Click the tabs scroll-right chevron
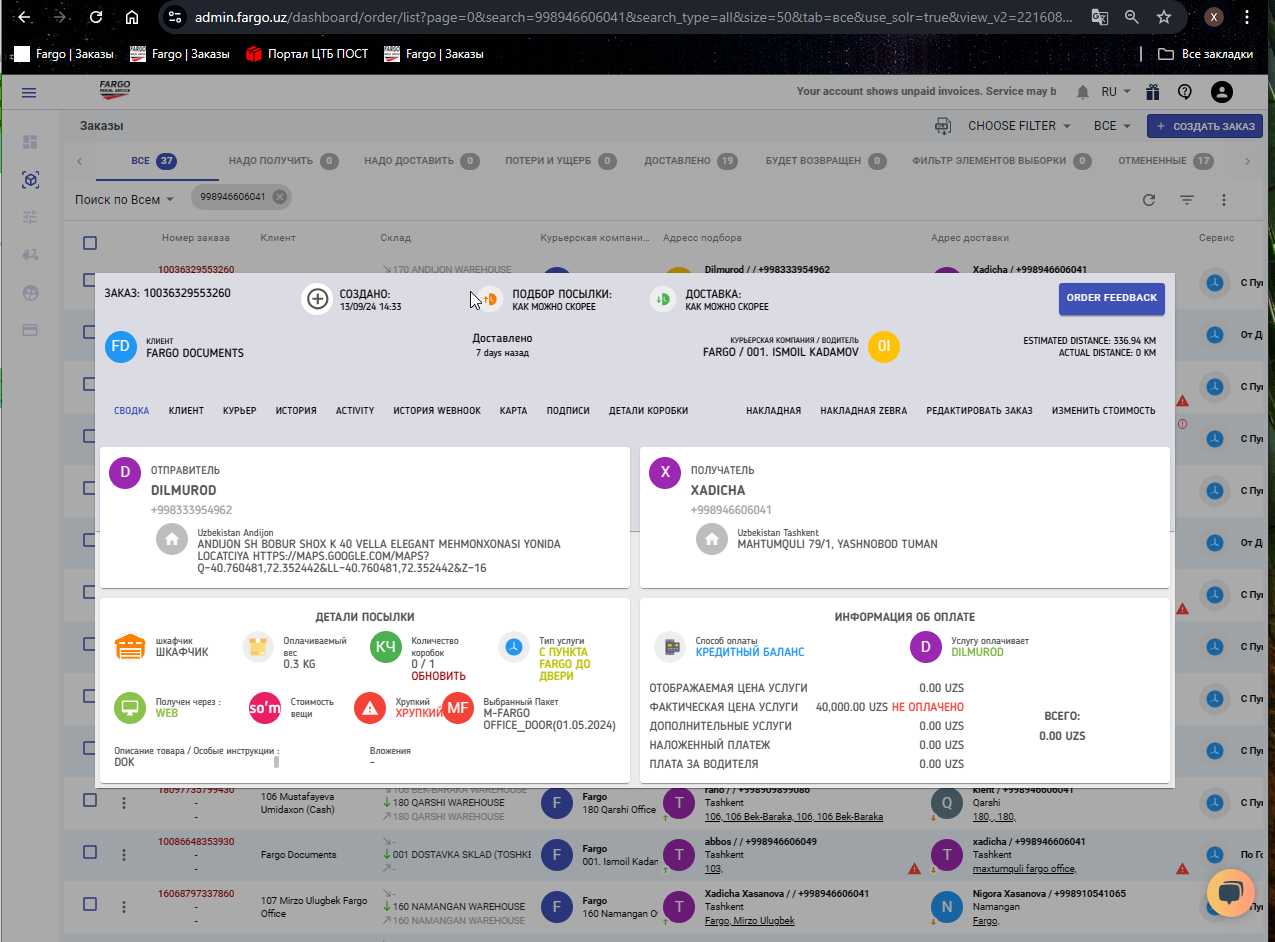The height and width of the screenshot is (942, 1275). coord(1246,161)
